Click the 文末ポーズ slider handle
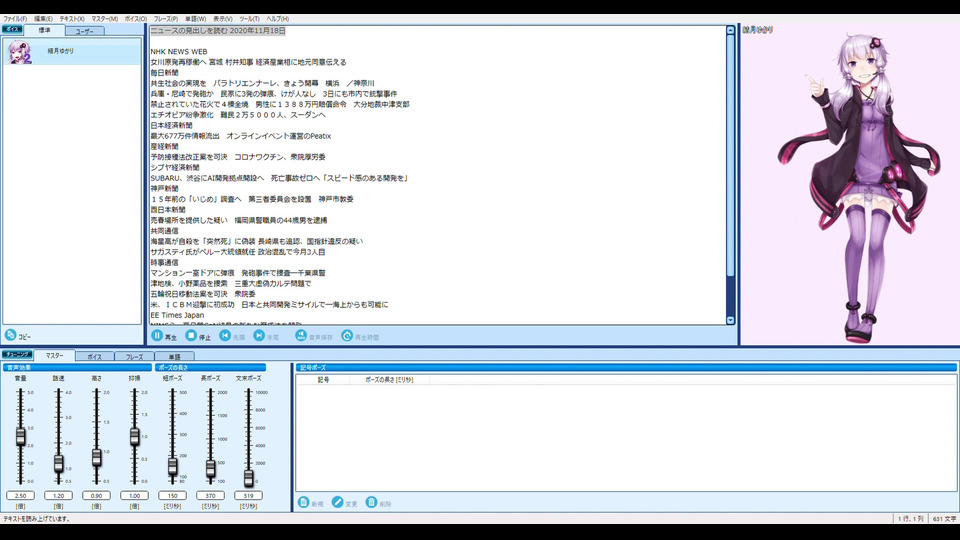This screenshot has width=960, height=540. pyautogui.click(x=249, y=478)
